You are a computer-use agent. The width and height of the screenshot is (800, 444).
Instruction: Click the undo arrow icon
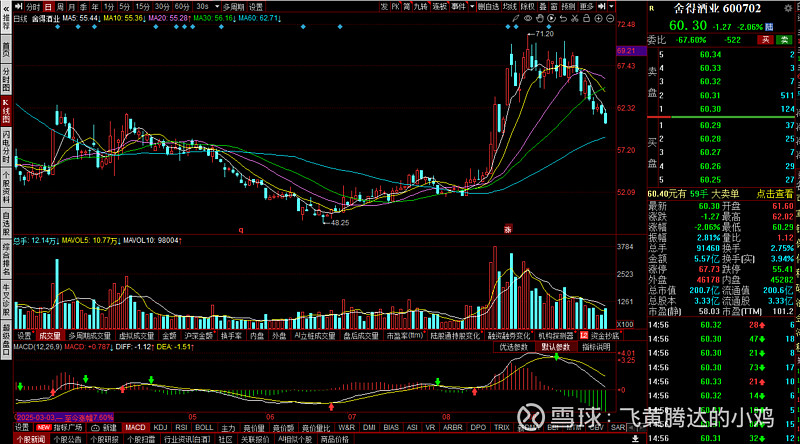(563, 18)
